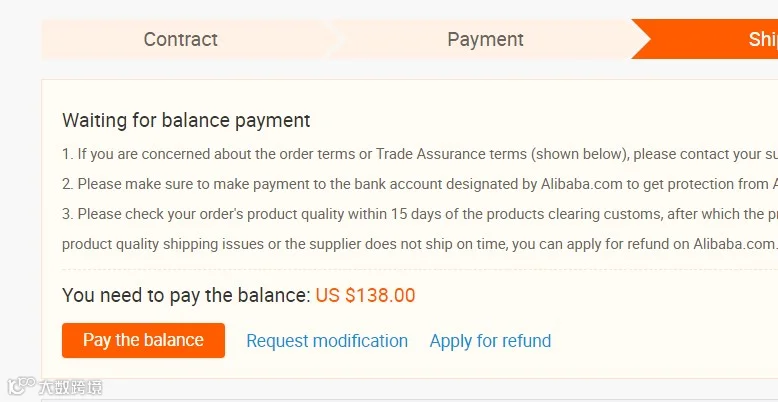Click the Pay the balance button
Image resolution: width=778 pixels, height=402 pixels.
coord(143,340)
